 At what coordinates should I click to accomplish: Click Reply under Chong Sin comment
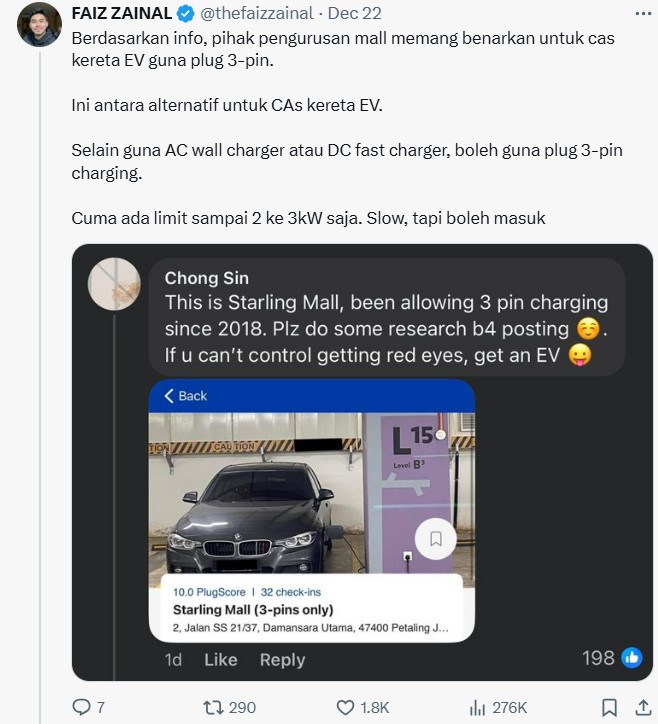pyautogui.click(x=282, y=659)
